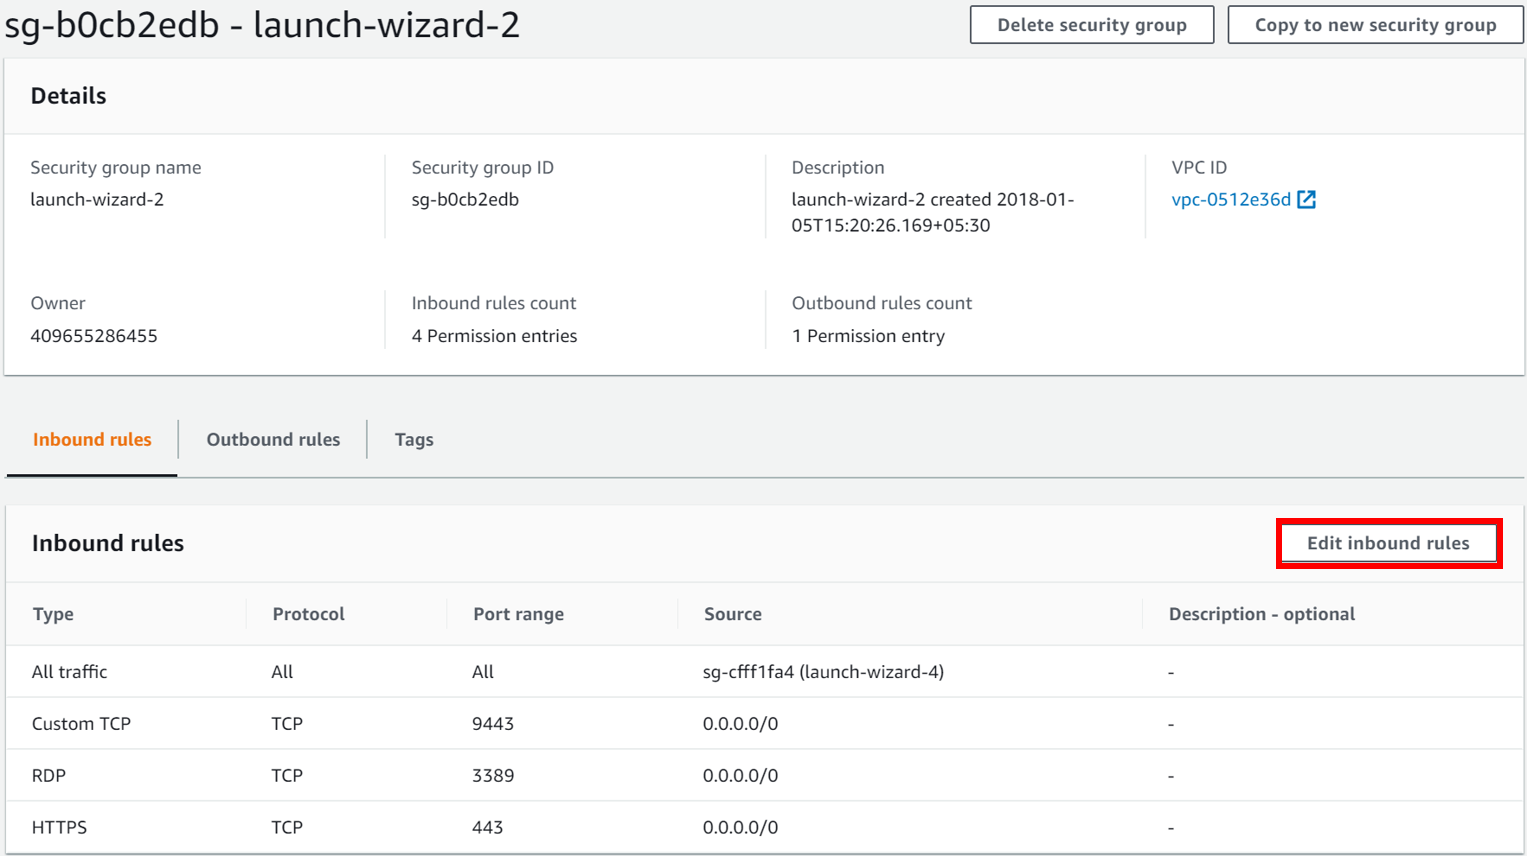Image resolution: width=1527 pixels, height=856 pixels.
Task: Open VPC in new tab via external link icon
Action: (x=1307, y=199)
